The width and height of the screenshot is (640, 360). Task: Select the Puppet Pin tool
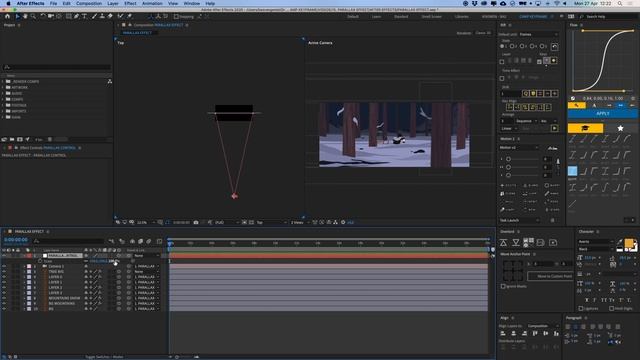click(129, 16)
